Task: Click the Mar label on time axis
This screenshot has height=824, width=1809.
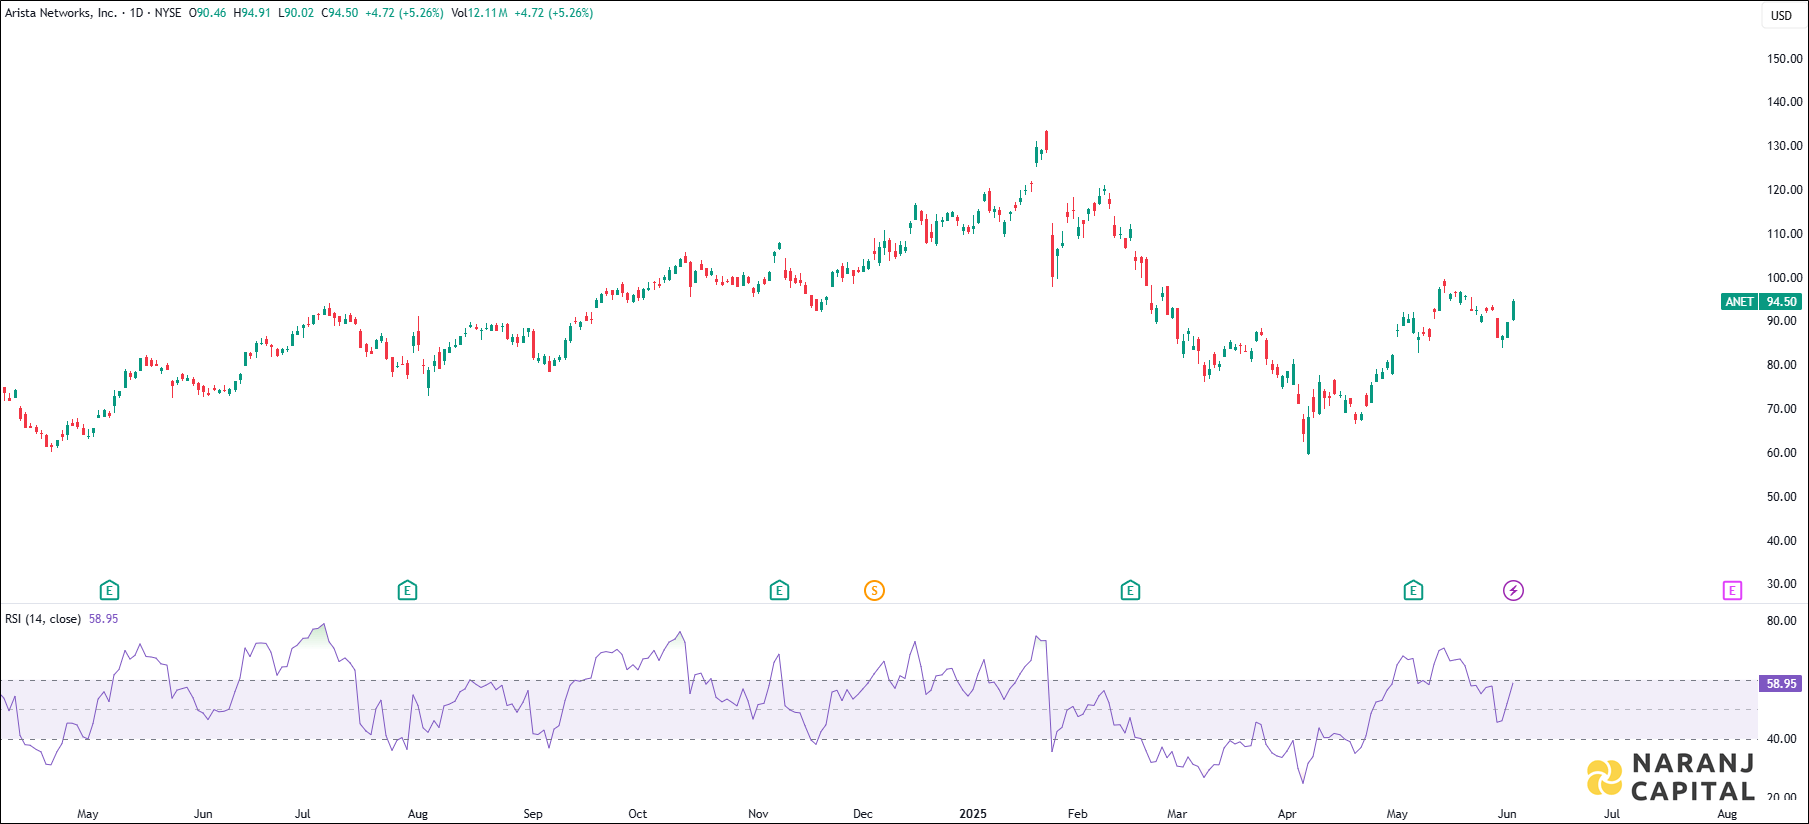Action: pos(1177,814)
